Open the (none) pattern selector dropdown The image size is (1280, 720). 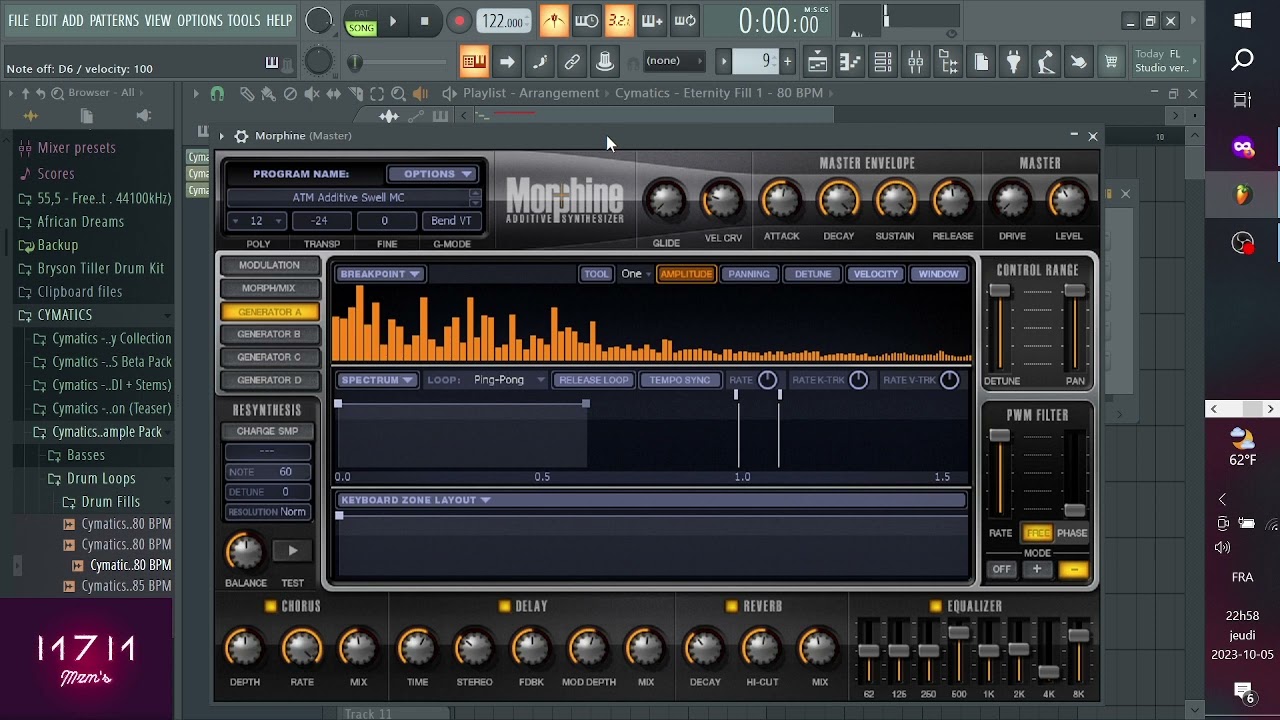676,61
